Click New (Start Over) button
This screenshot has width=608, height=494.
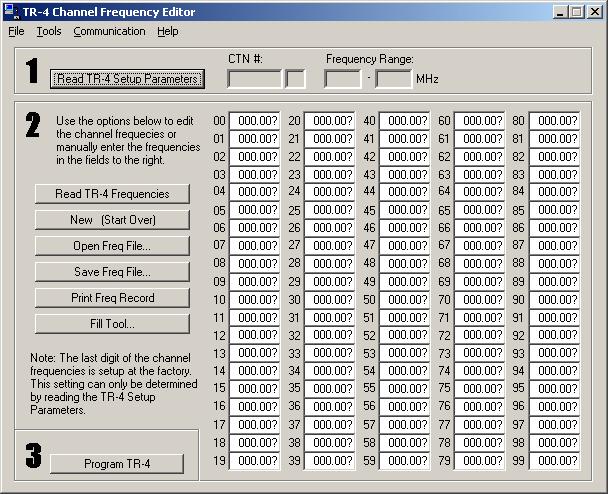[112, 220]
